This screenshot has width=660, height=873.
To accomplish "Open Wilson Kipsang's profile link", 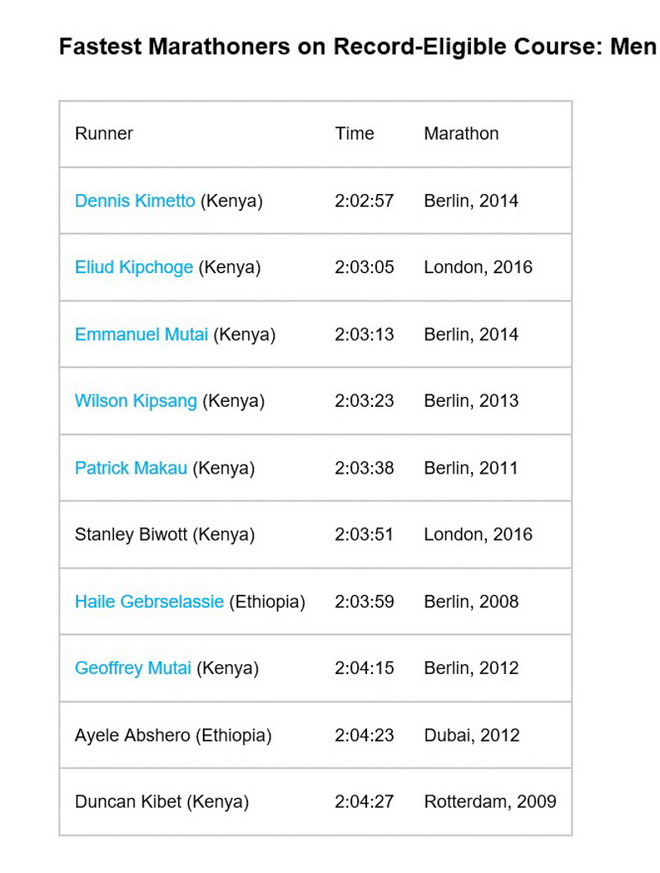I will pyautogui.click(x=136, y=401).
